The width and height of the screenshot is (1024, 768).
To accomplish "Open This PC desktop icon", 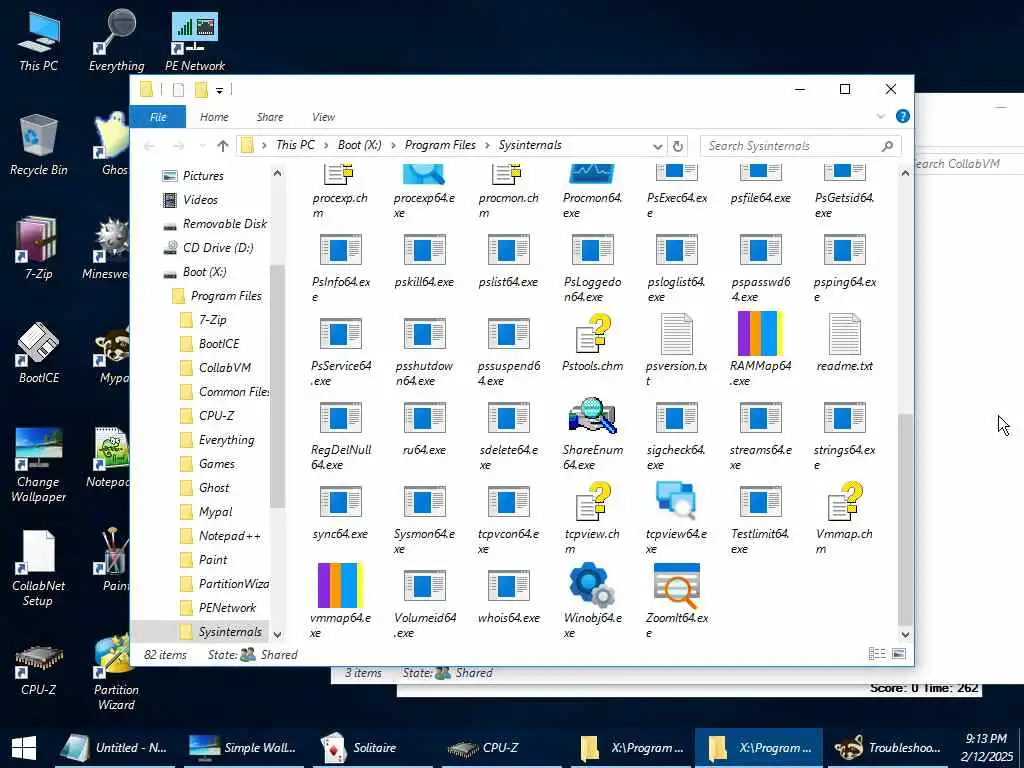I will click(38, 33).
